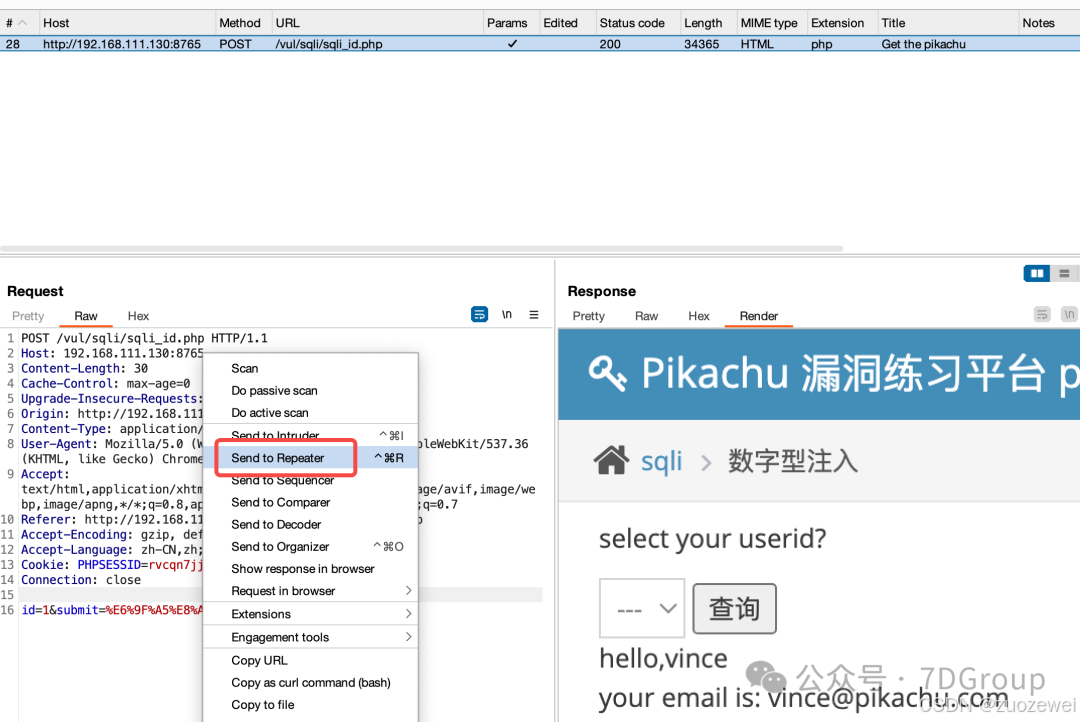Select Show response in browser

(x=311, y=568)
